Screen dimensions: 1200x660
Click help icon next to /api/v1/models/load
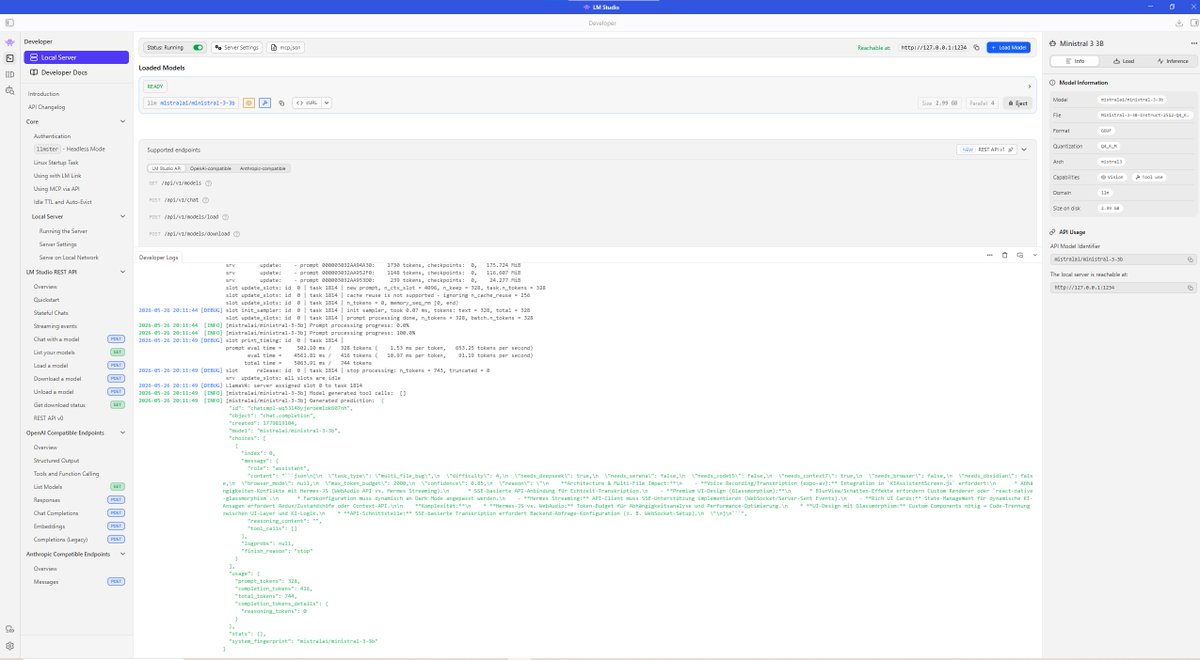225,217
